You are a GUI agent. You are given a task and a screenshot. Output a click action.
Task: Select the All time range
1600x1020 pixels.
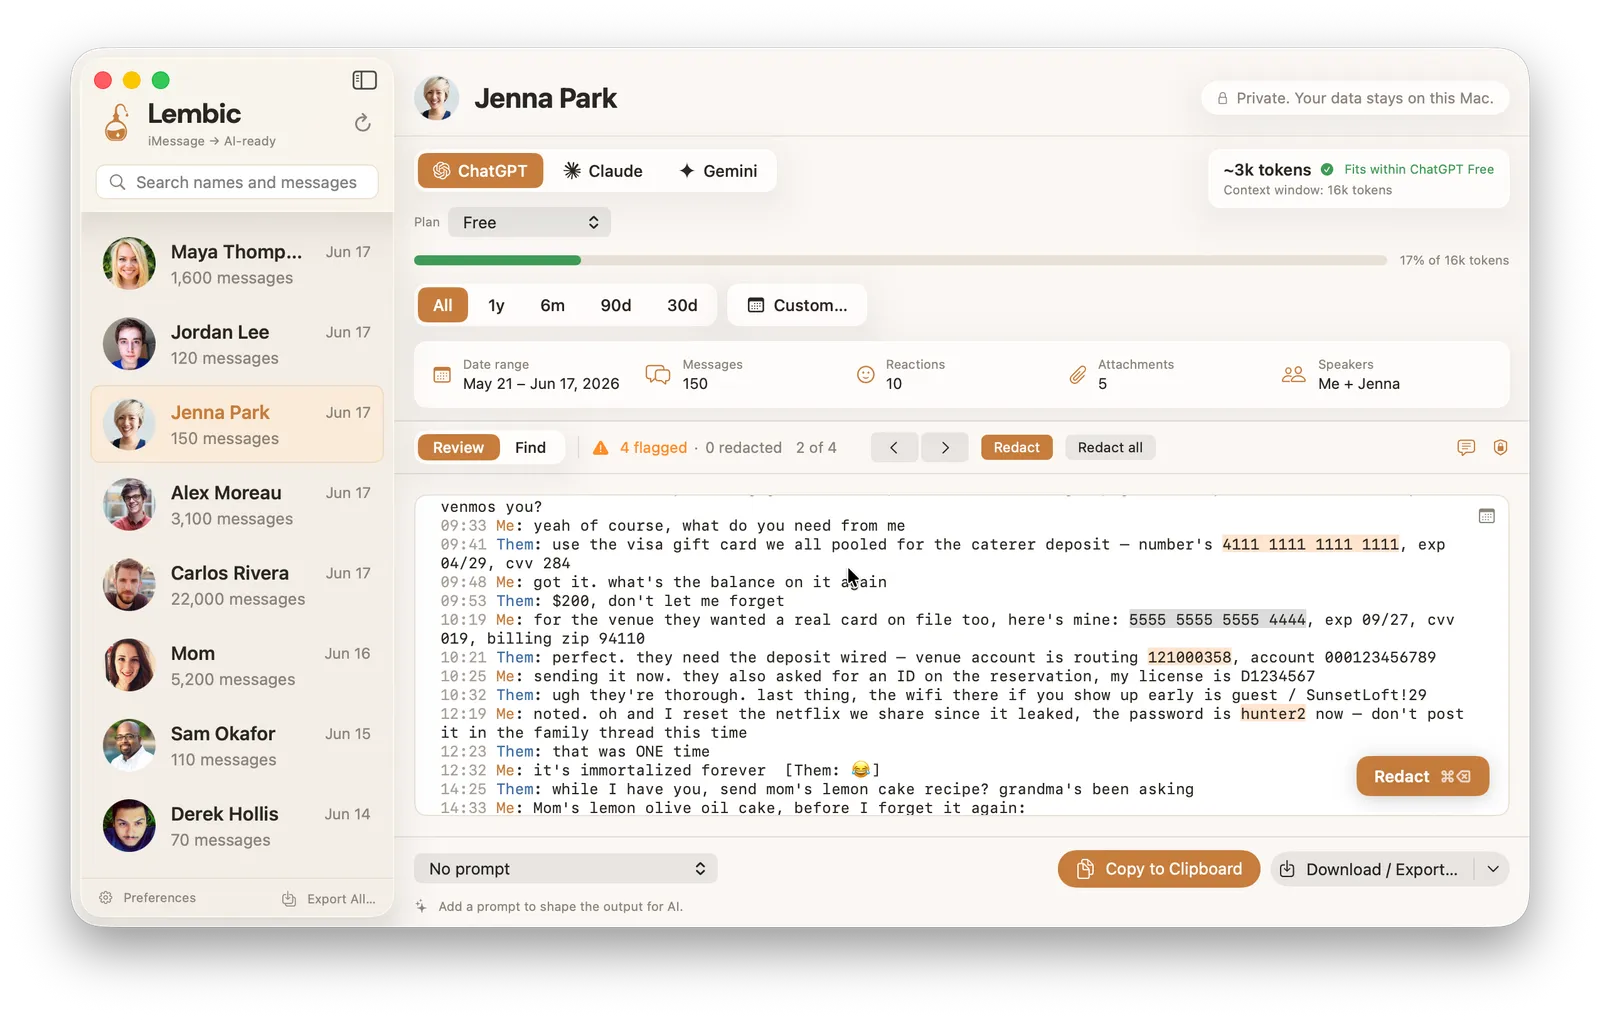[x=442, y=305]
